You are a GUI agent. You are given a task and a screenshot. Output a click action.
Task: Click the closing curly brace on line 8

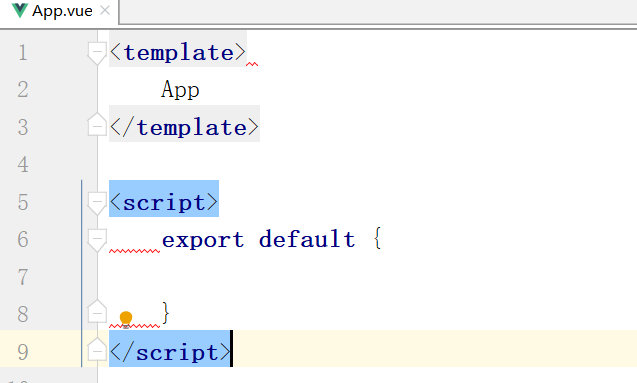point(165,313)
